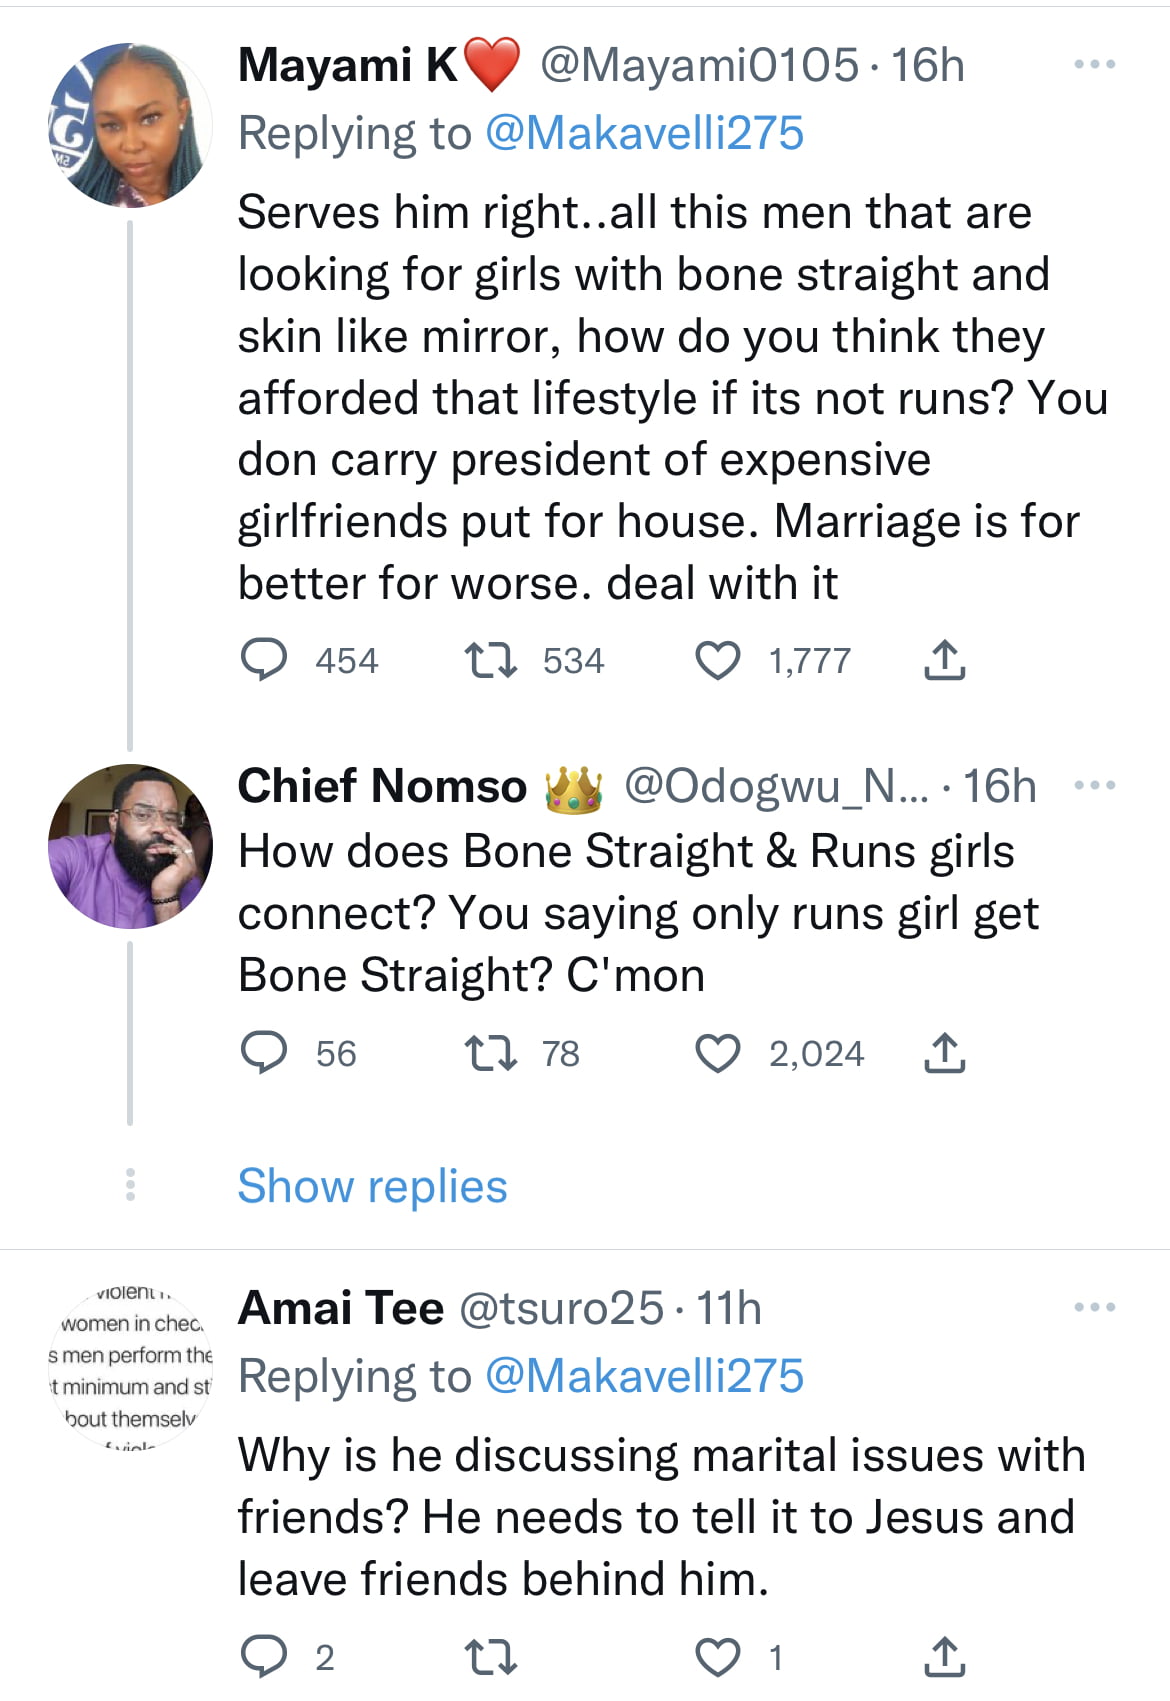Screen dimensions: 1170x1701
Task: Like Mayami K's tweet
Action: 718,660
